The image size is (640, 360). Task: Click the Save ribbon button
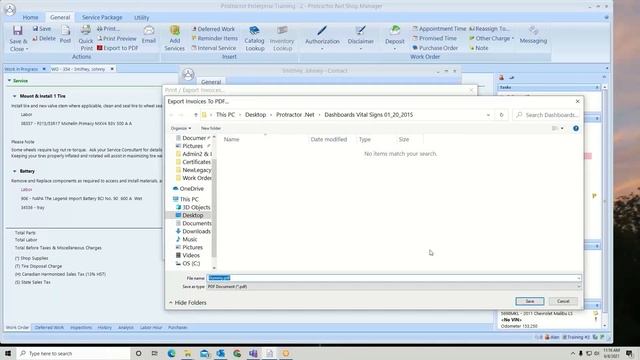pyautogui.click(x=42, y=29)
